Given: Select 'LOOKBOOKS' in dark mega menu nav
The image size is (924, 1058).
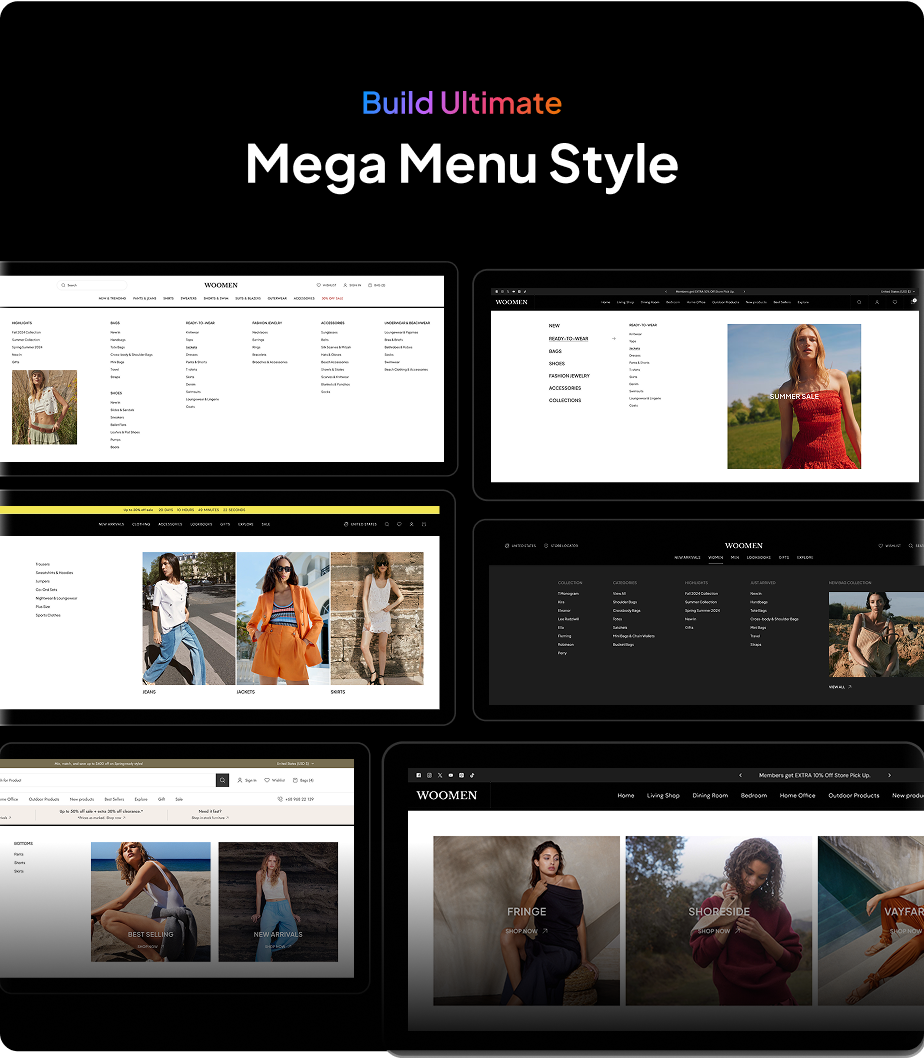Looking at the screenshot, I should click(759, 558).
